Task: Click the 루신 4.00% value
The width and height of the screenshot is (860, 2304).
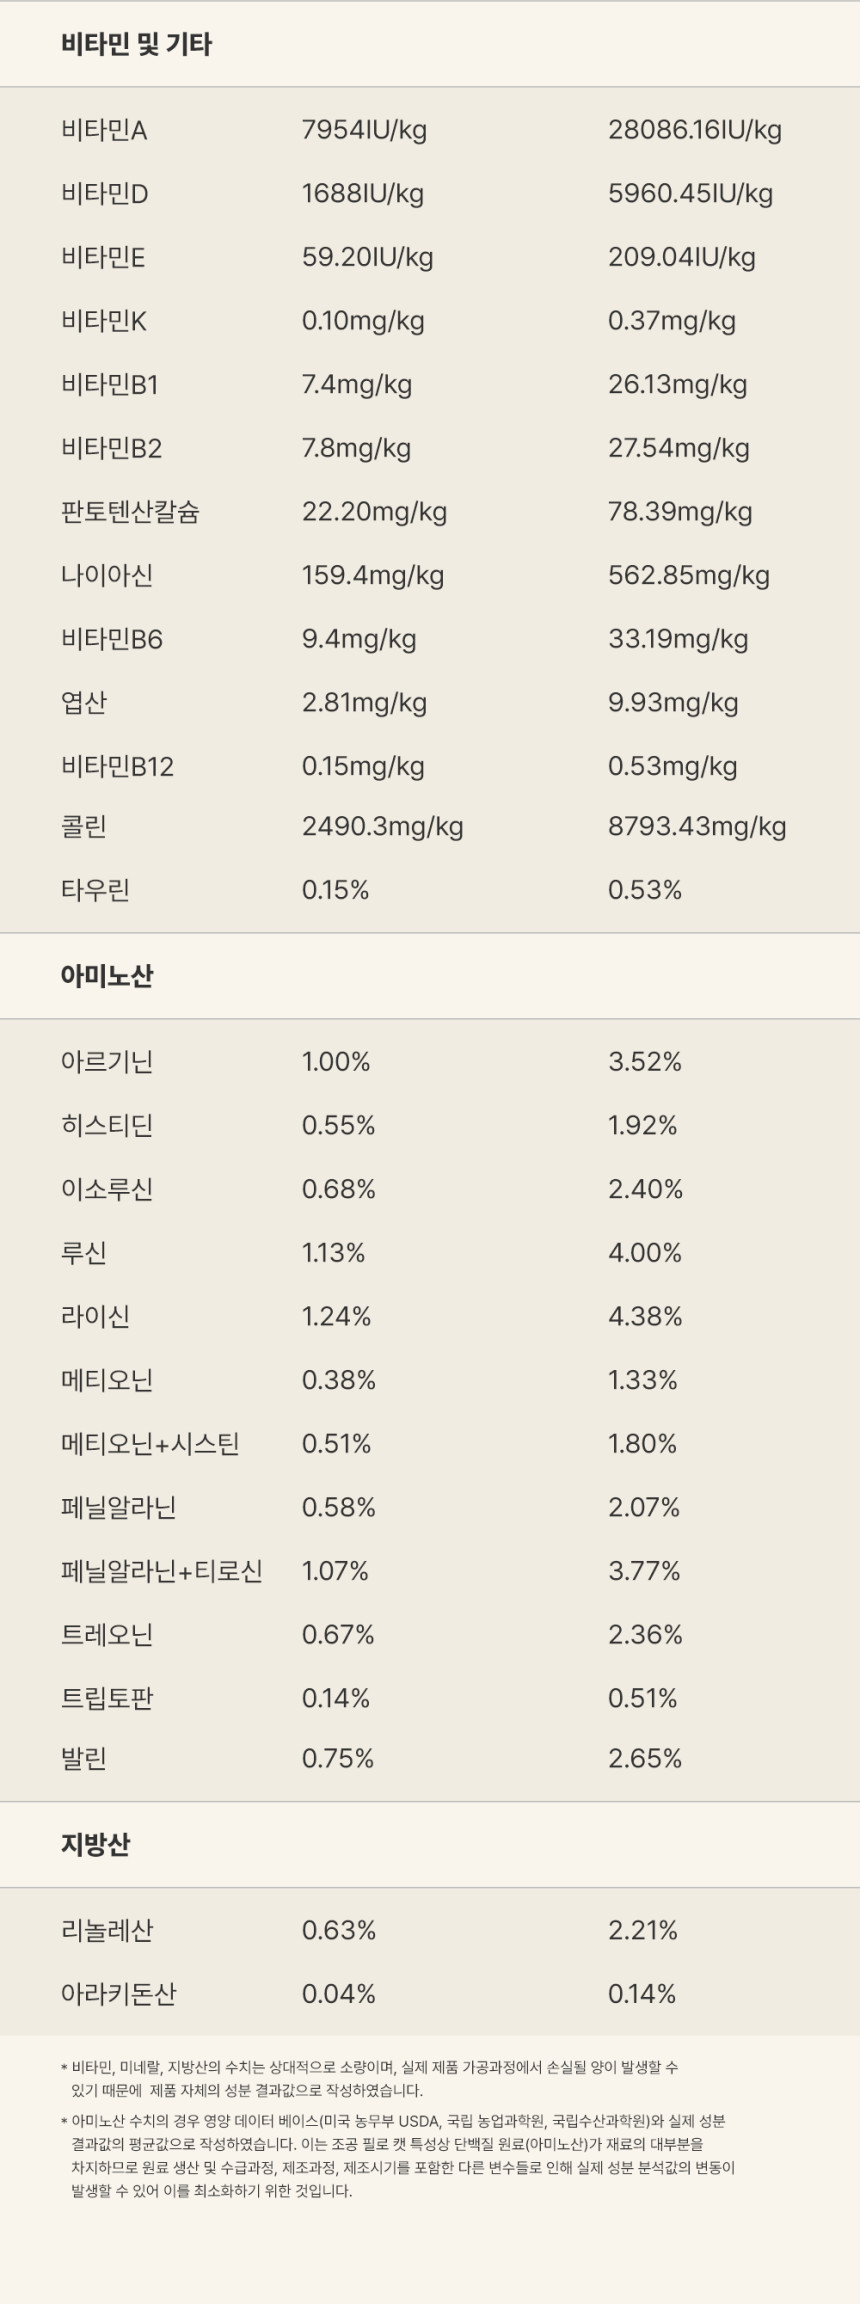Action: click(645, 1253)
